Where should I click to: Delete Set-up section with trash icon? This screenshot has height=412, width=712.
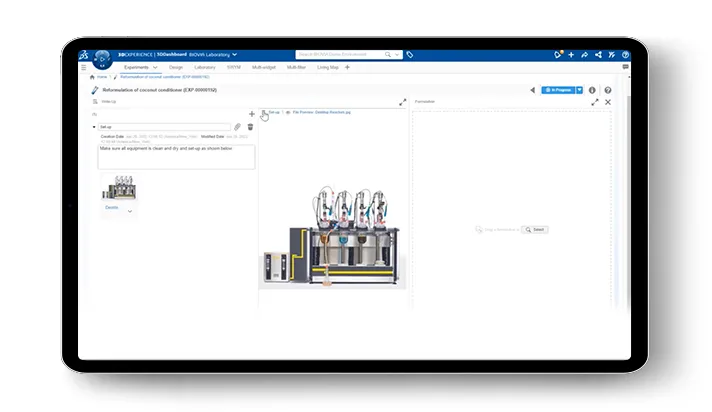point(250,127)
